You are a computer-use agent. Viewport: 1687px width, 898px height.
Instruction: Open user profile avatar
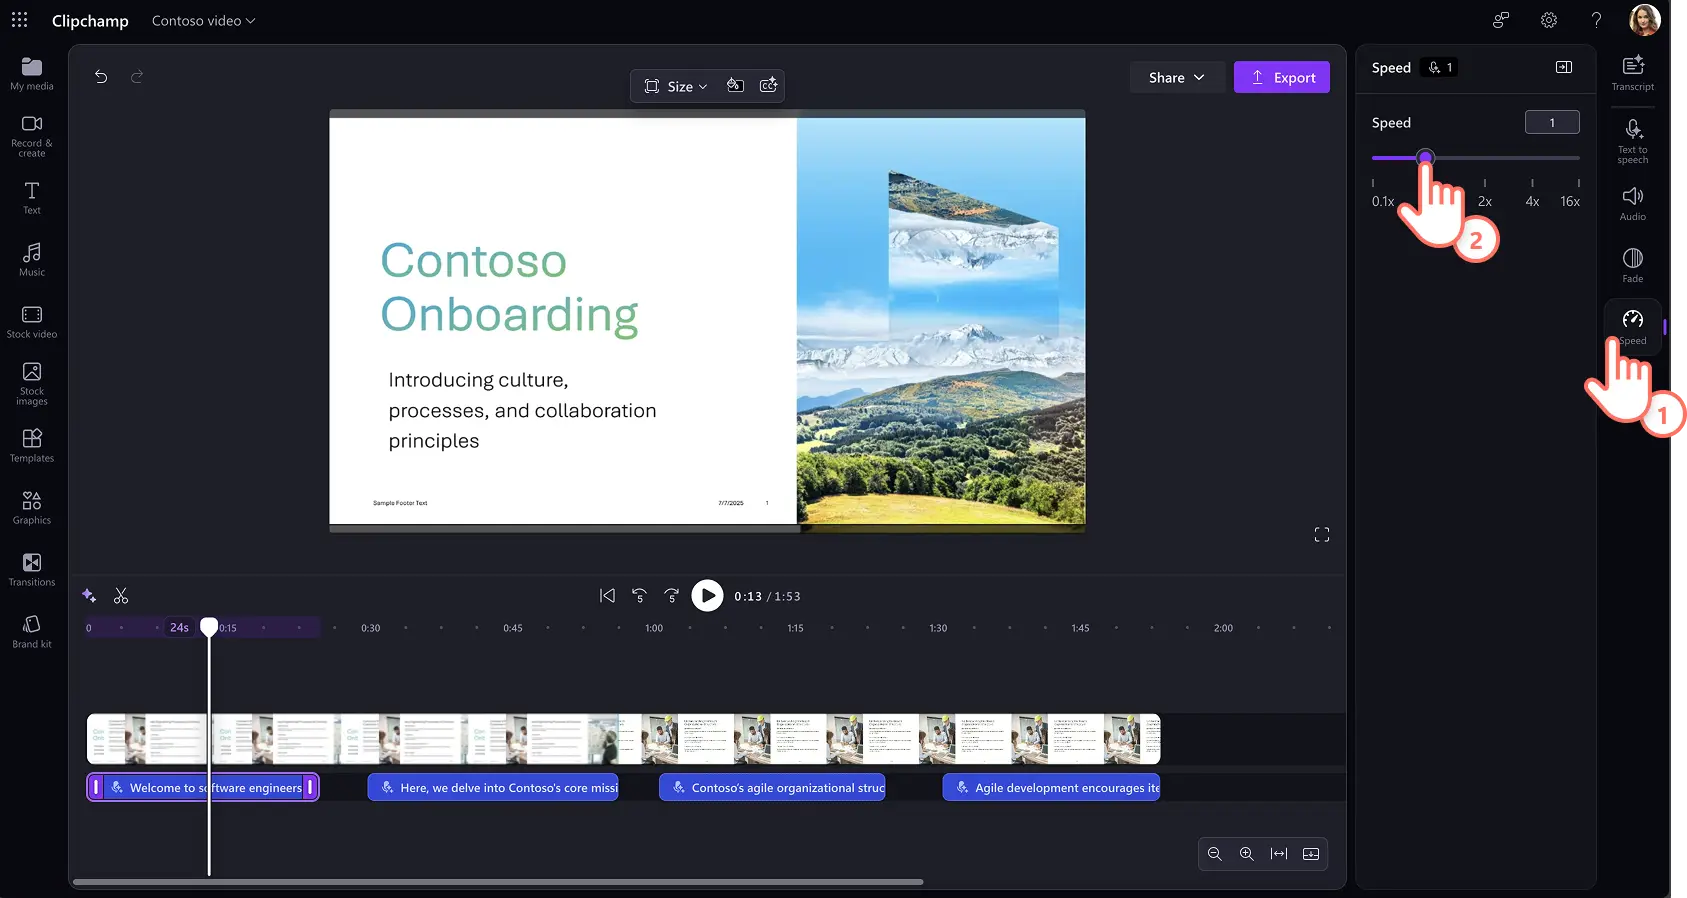(x=1645, y=19)
